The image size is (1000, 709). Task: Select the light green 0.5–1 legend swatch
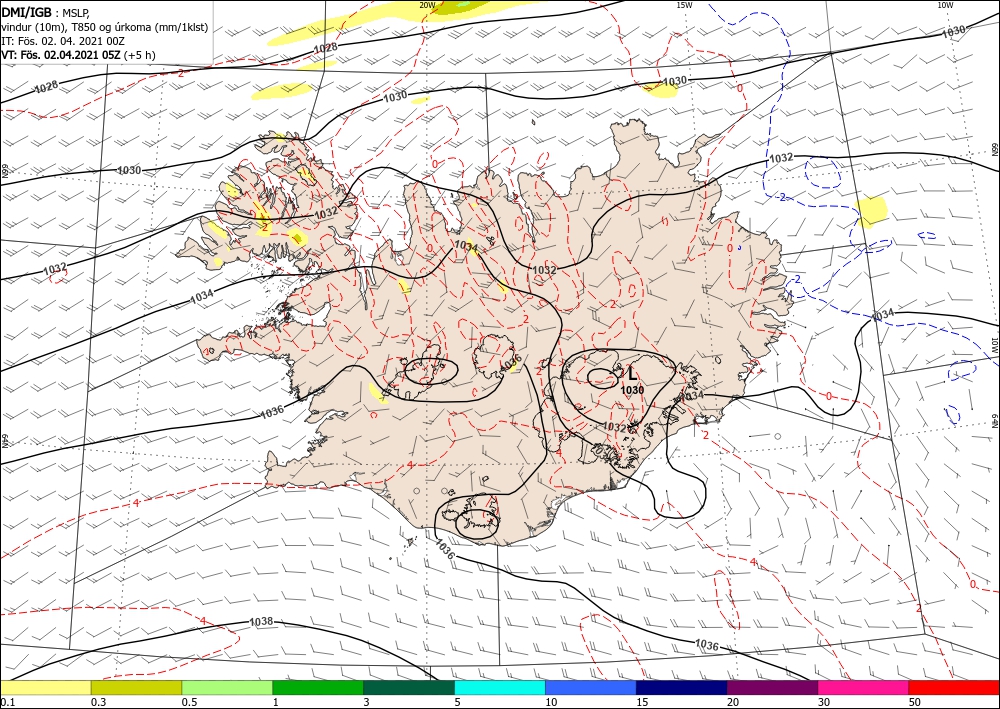pyautogui.click(x=227, y=688)
